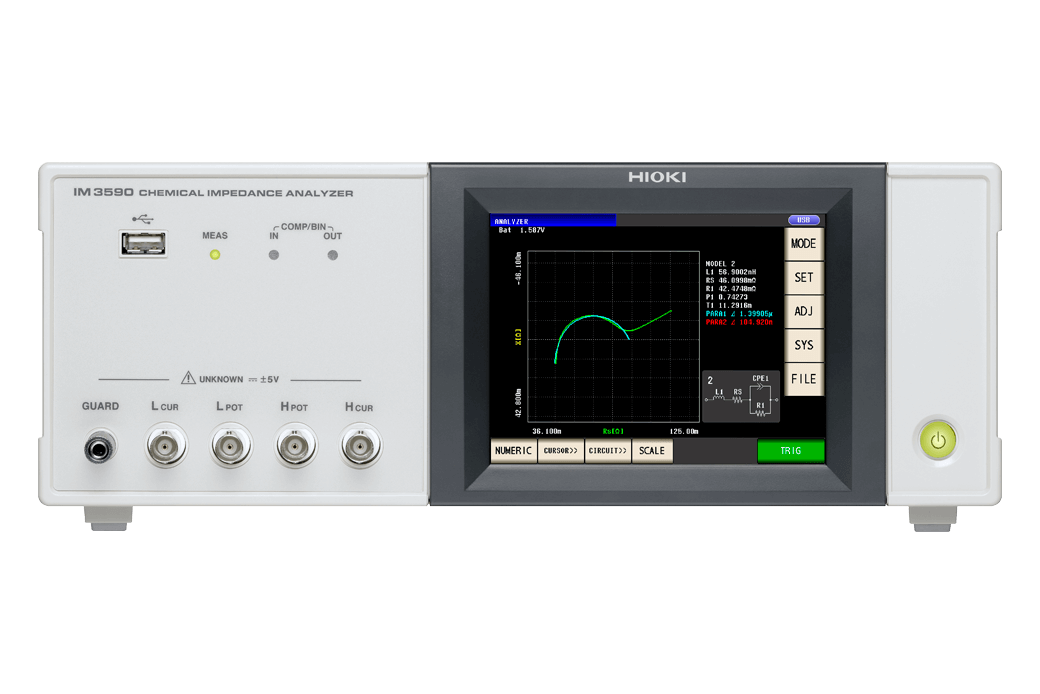The width and height of the screenshot is (1040, 694).
Task: Select the ANALYZER title bar
Action: pos(553,221)
